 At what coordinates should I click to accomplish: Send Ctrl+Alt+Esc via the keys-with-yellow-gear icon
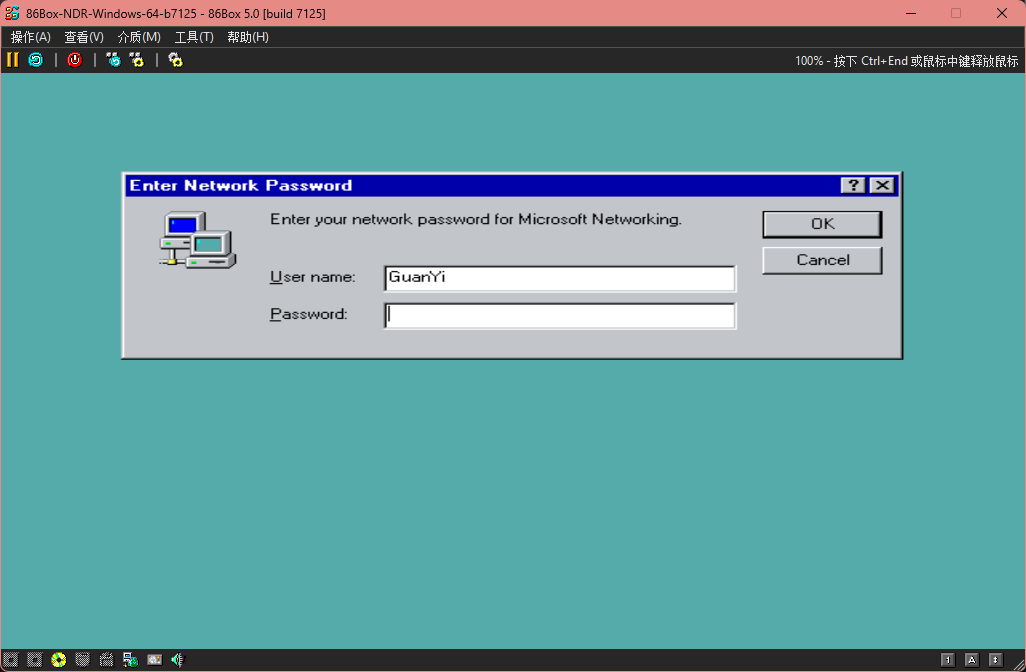pos(136,60)
